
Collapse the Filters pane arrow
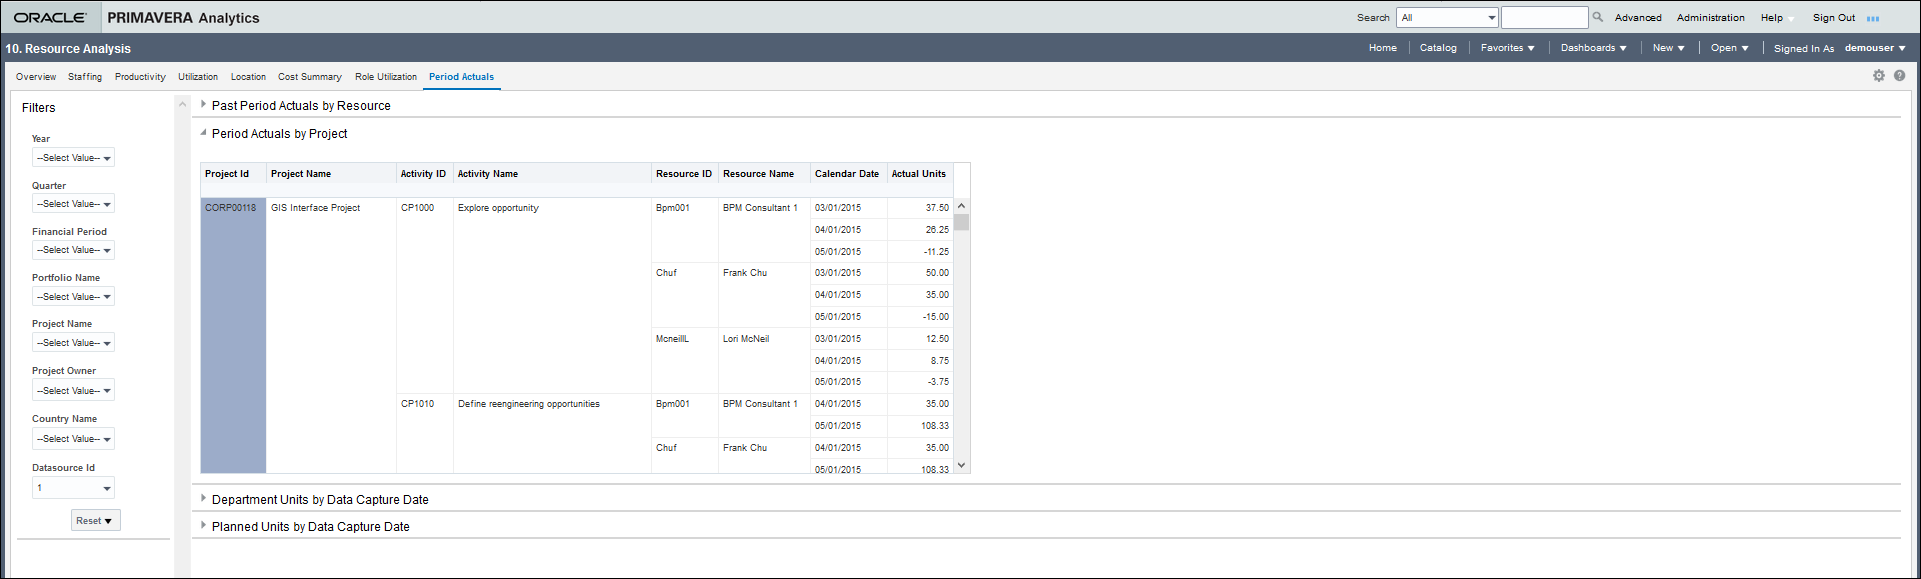[x=182, y=104]
